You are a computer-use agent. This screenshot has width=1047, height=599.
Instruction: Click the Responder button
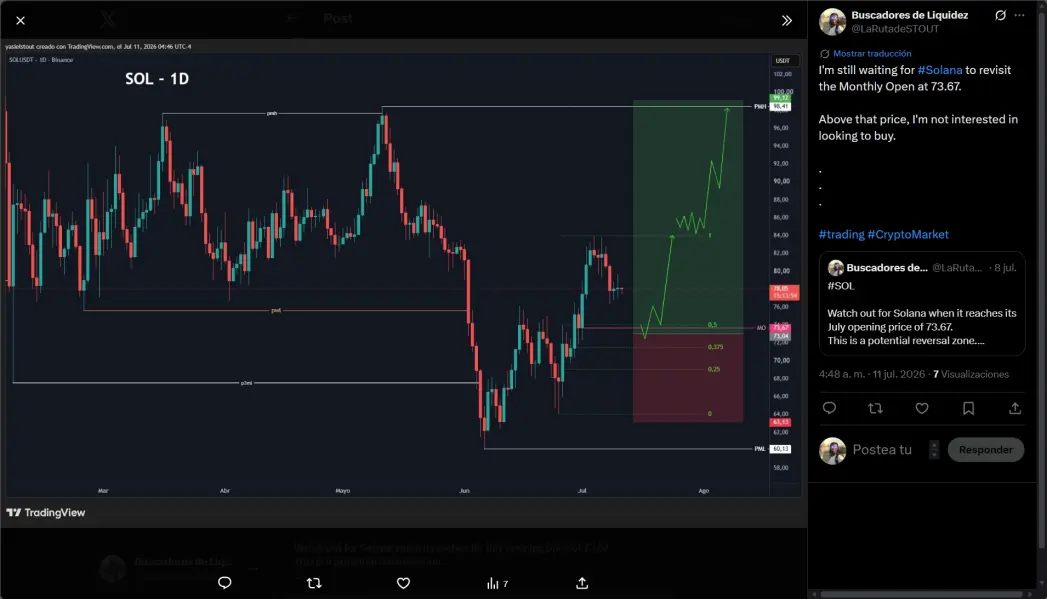coord(986,449)
